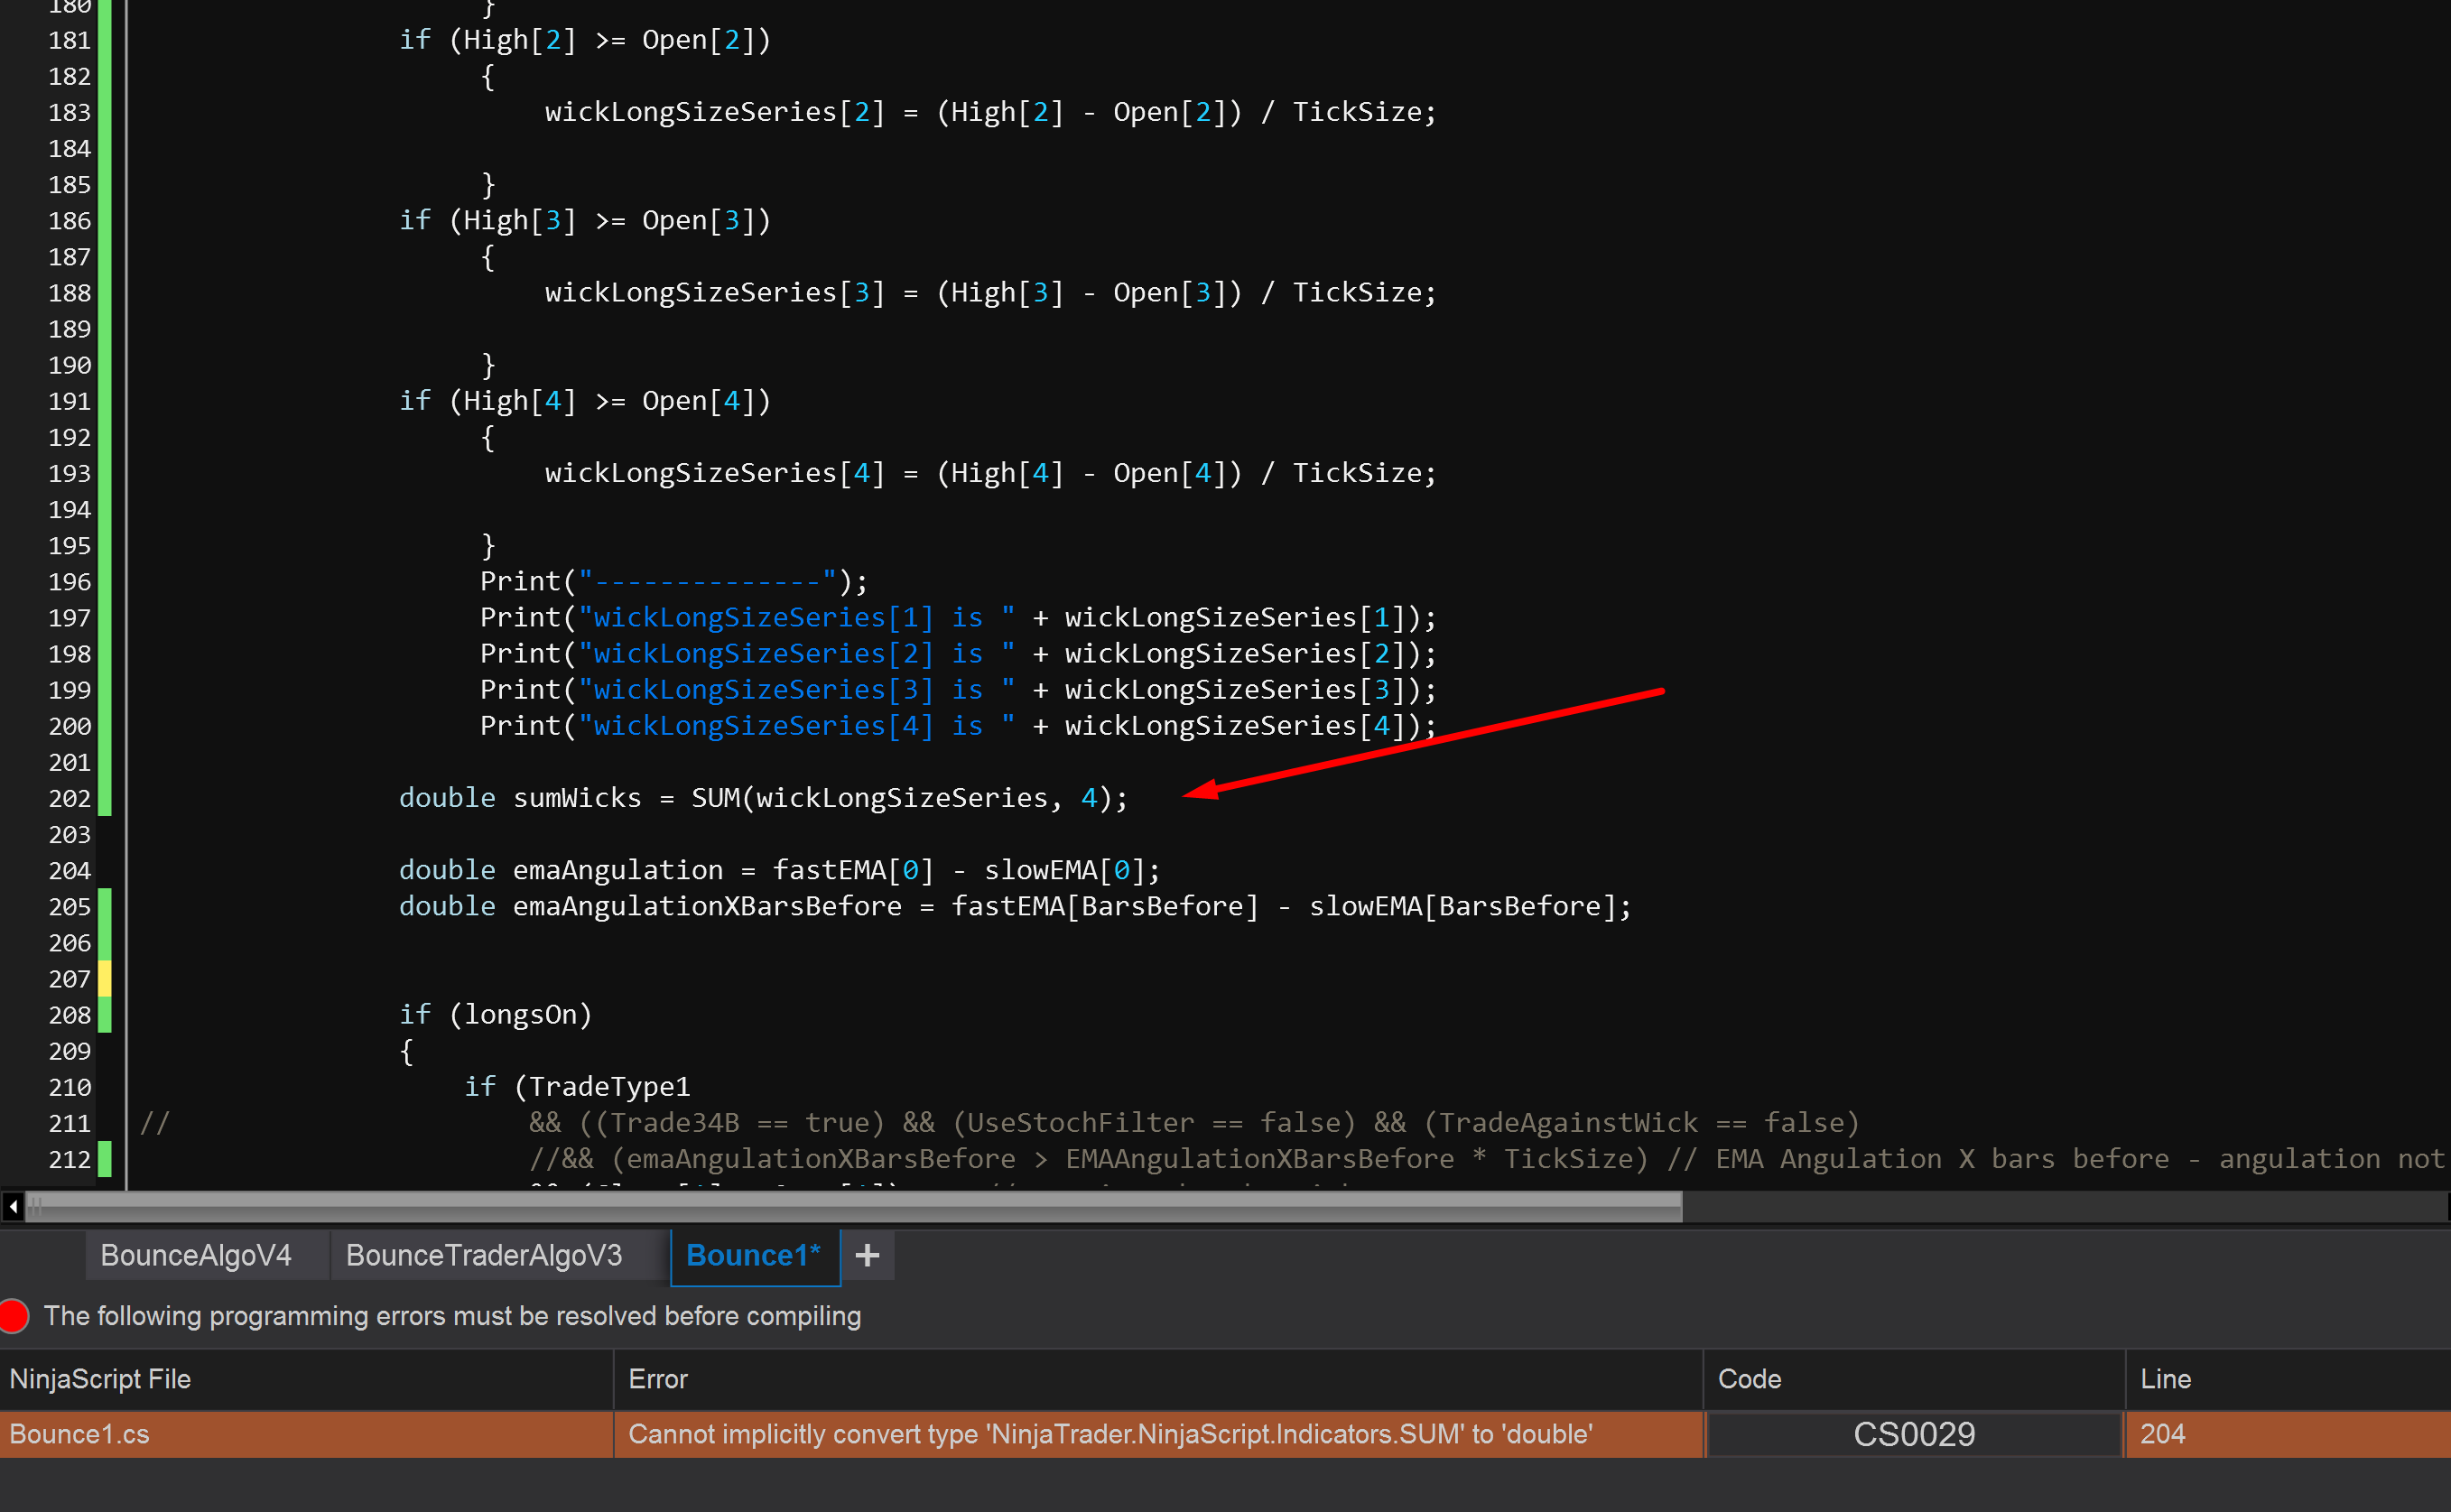Image resolution: width=2451 pixels, height=1512 pixels.
Task: Click the 'The following programming errors' message
Action: click(452, 1315)
